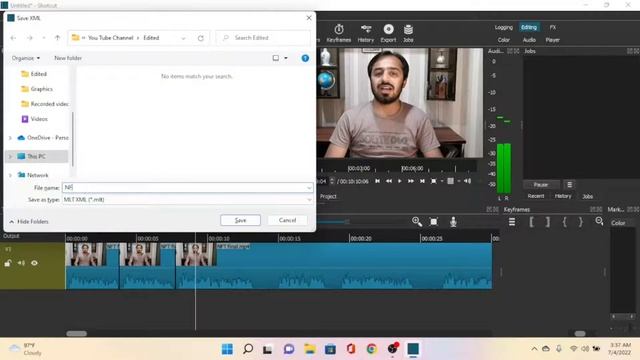
Task: Switch to the Player layout
Action: (553, 40)
